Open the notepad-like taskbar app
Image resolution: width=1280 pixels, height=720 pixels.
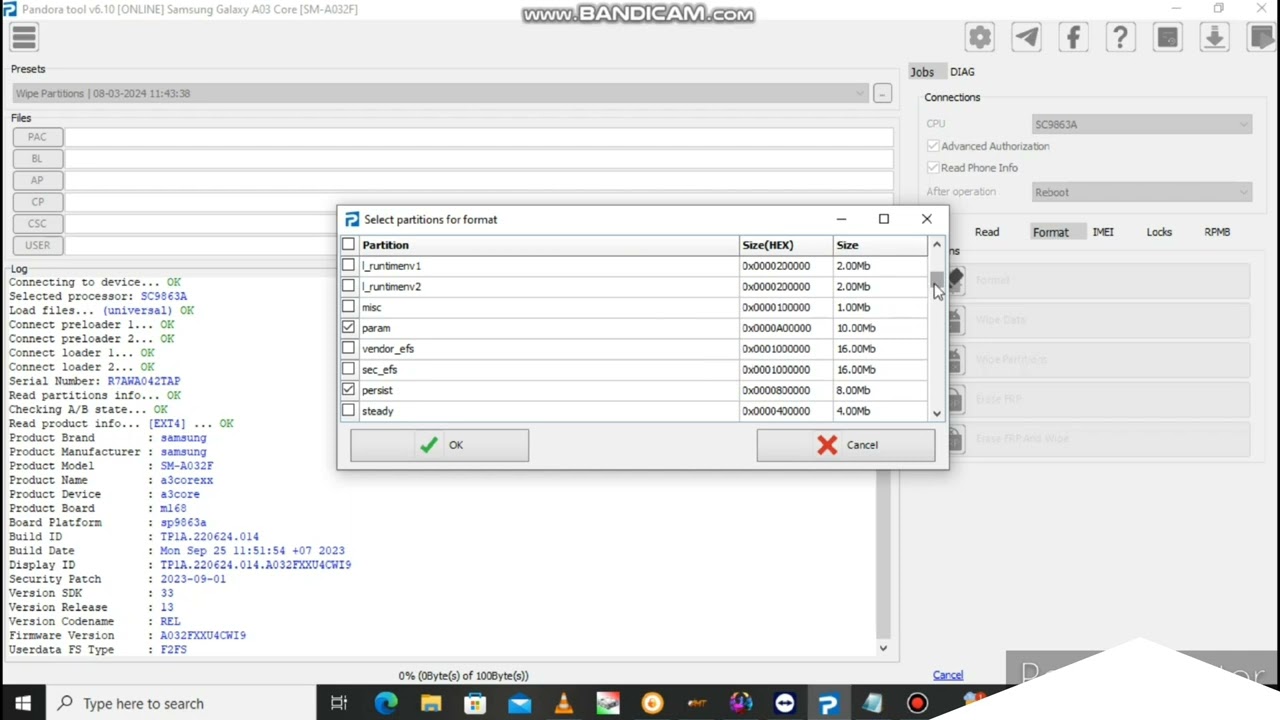(x=872, y=703)
